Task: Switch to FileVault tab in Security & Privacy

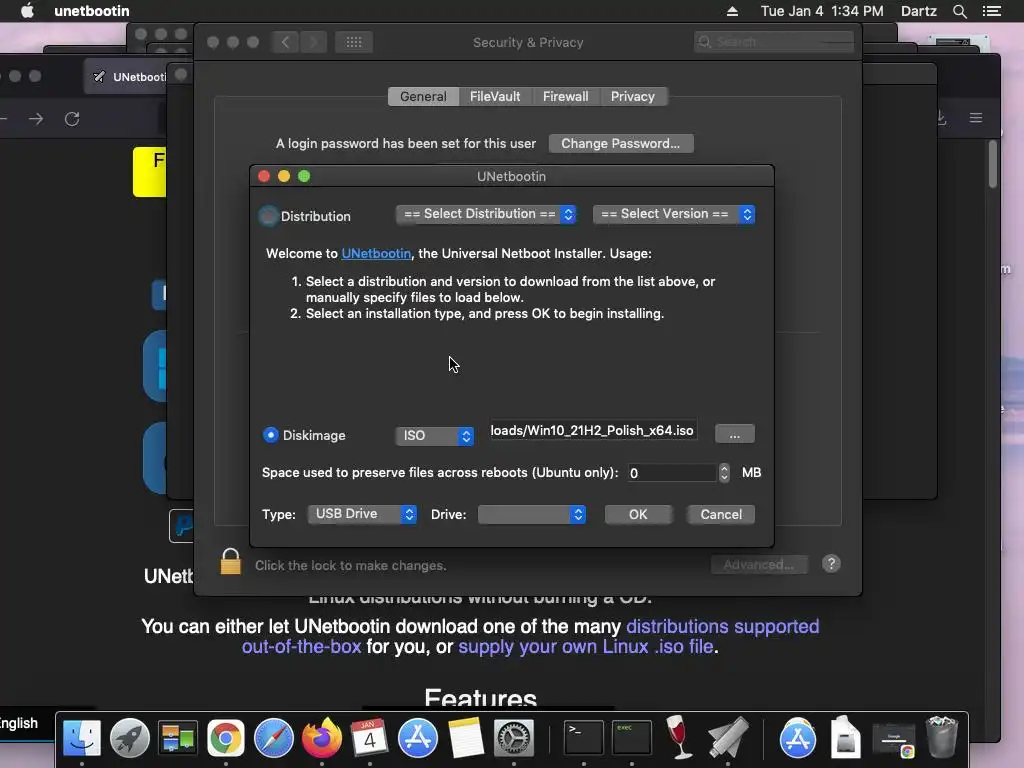Action: coord(495,97)
